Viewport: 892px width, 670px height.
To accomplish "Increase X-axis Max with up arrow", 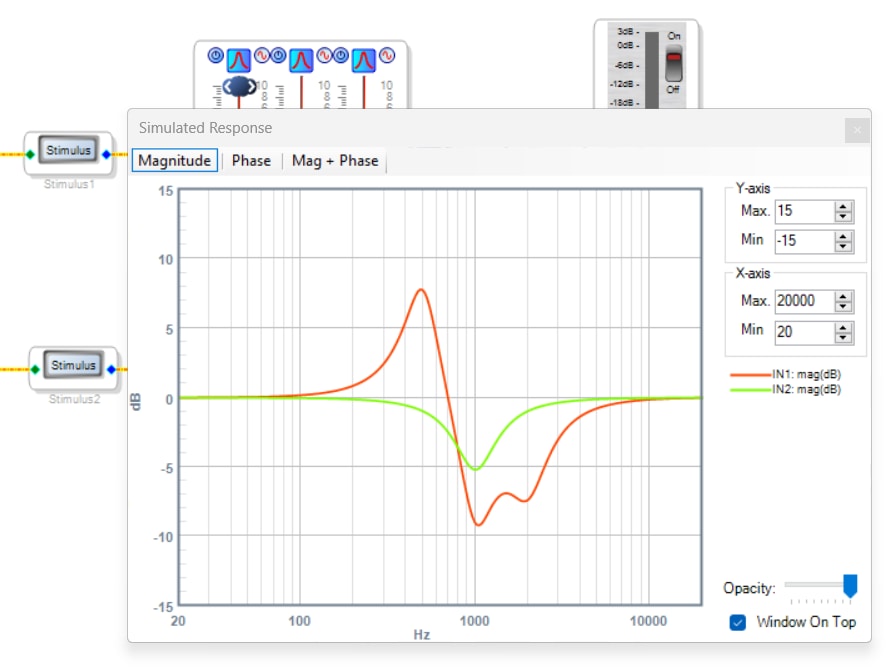I will [x=843, y=296].
